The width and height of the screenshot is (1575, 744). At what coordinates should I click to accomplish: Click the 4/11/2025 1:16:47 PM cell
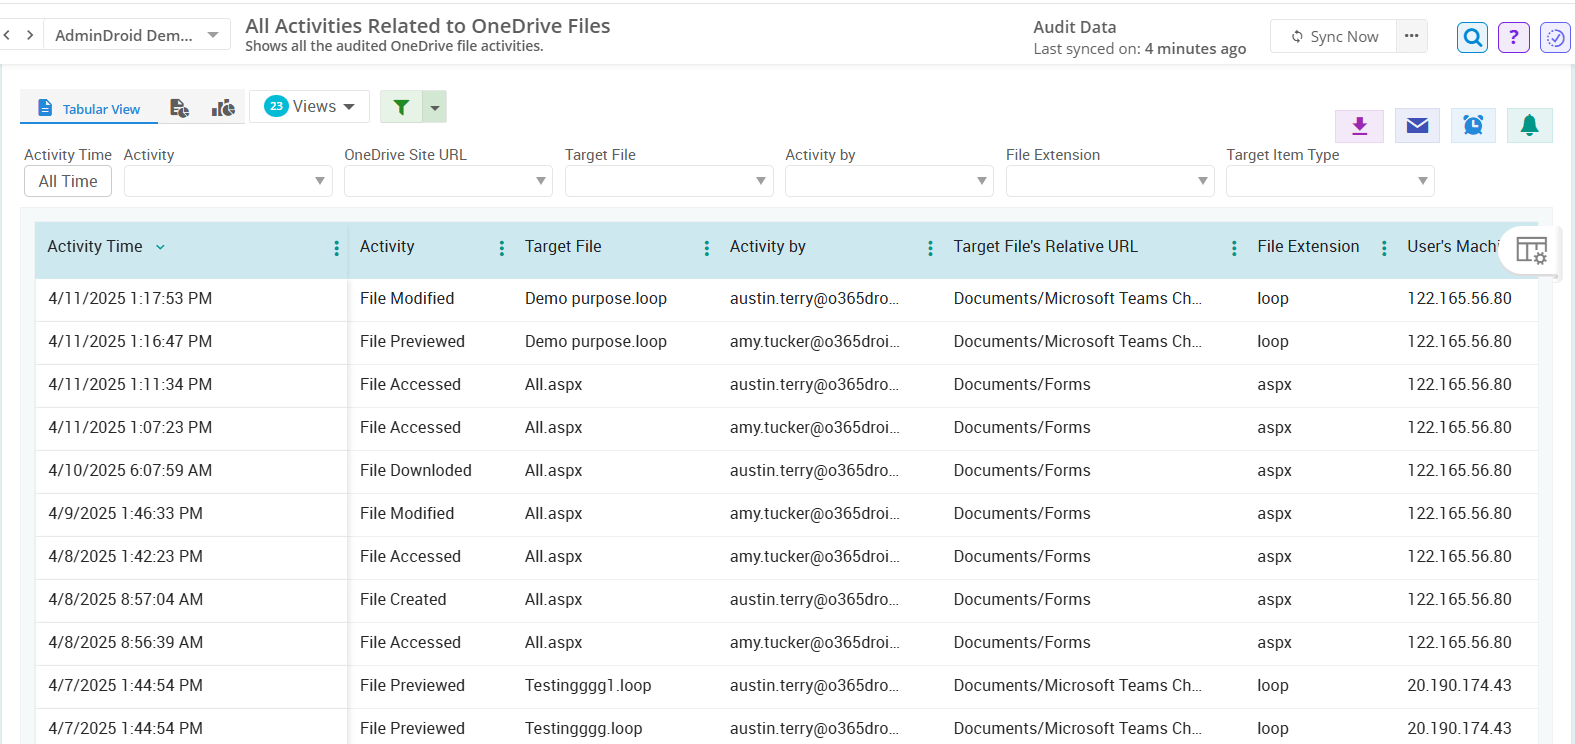coord(130,342)
